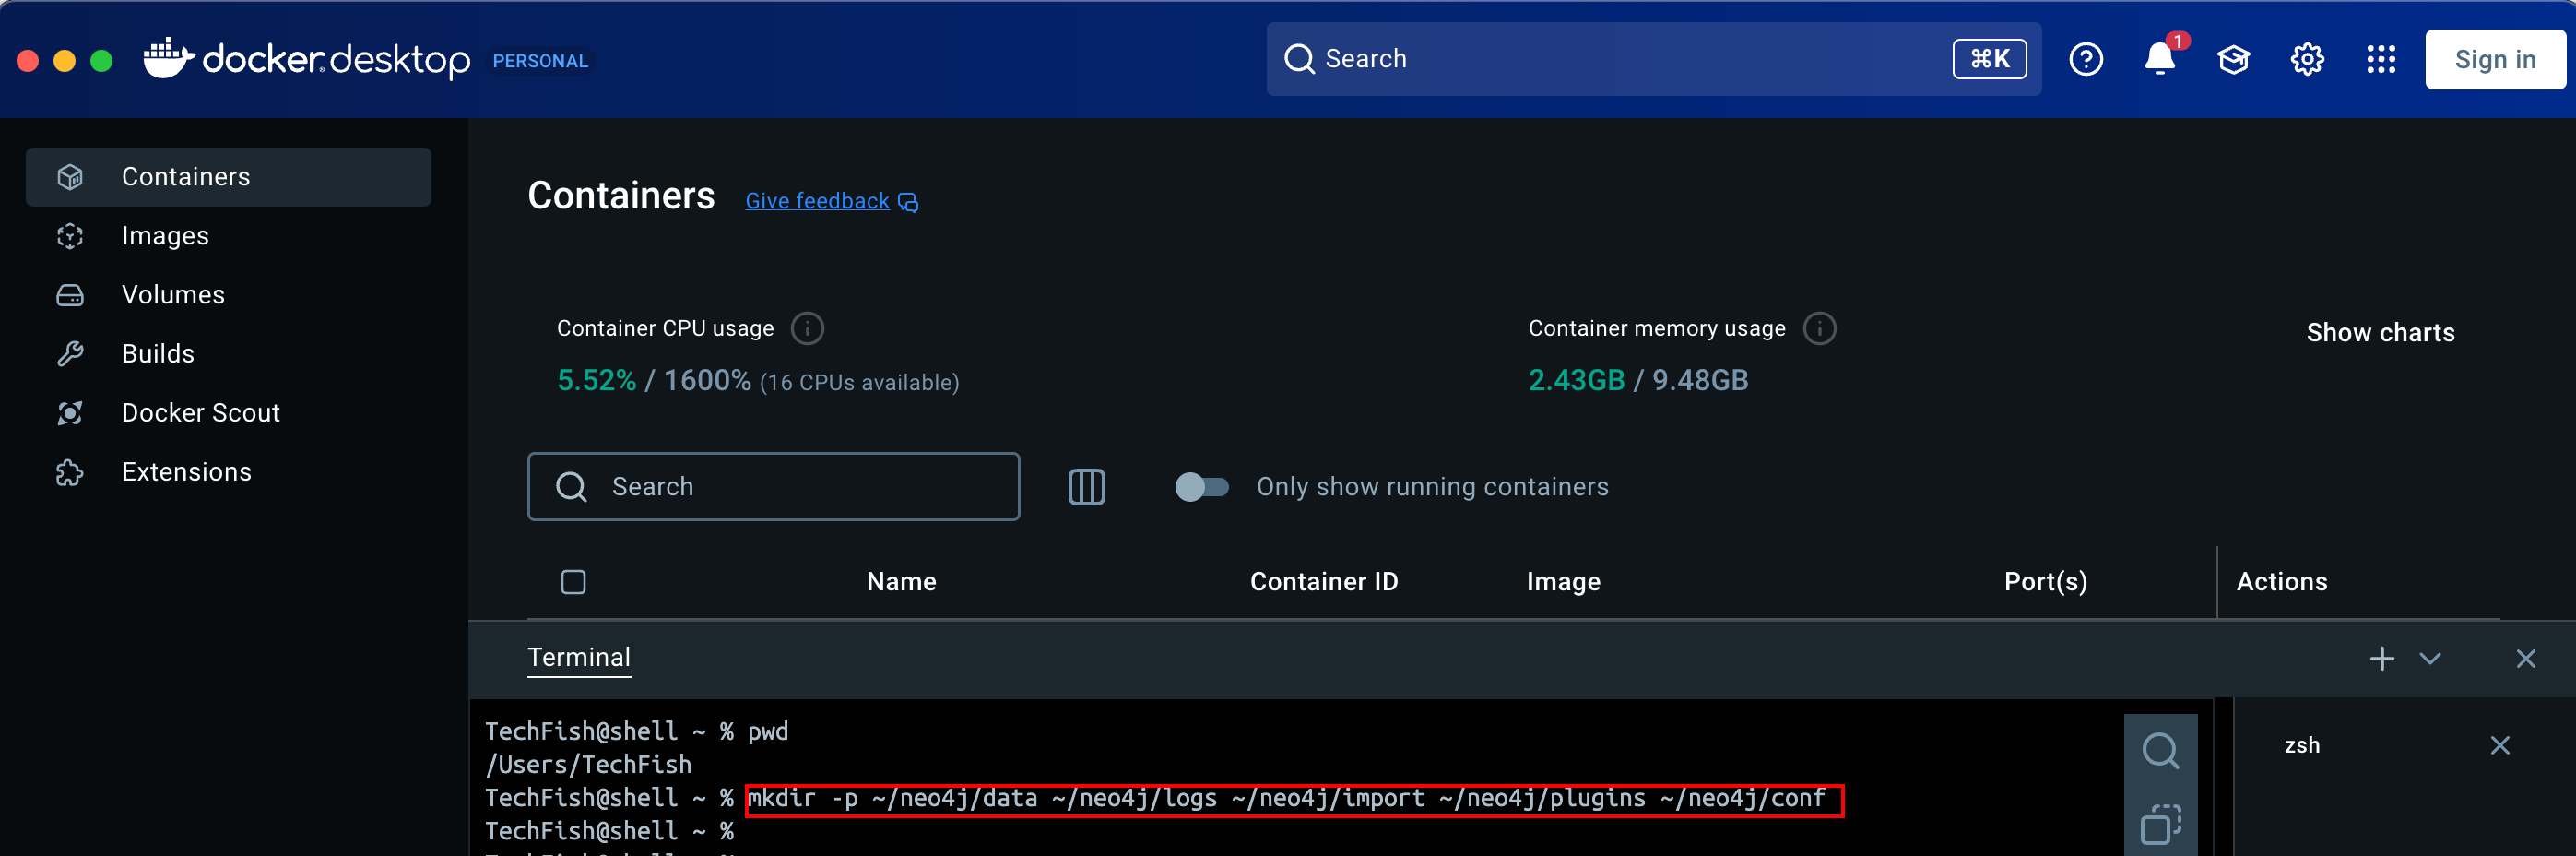
Task: Click the Container ID column header
Action: (1324, 582)
